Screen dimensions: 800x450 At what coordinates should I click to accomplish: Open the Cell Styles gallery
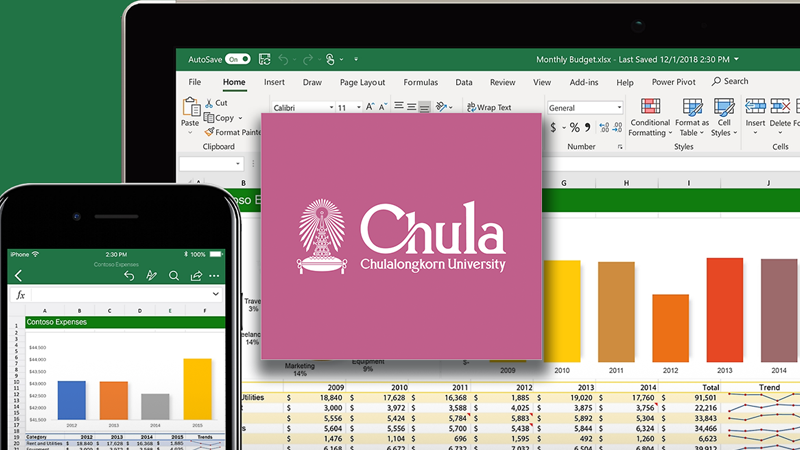(x=724, y=117)
